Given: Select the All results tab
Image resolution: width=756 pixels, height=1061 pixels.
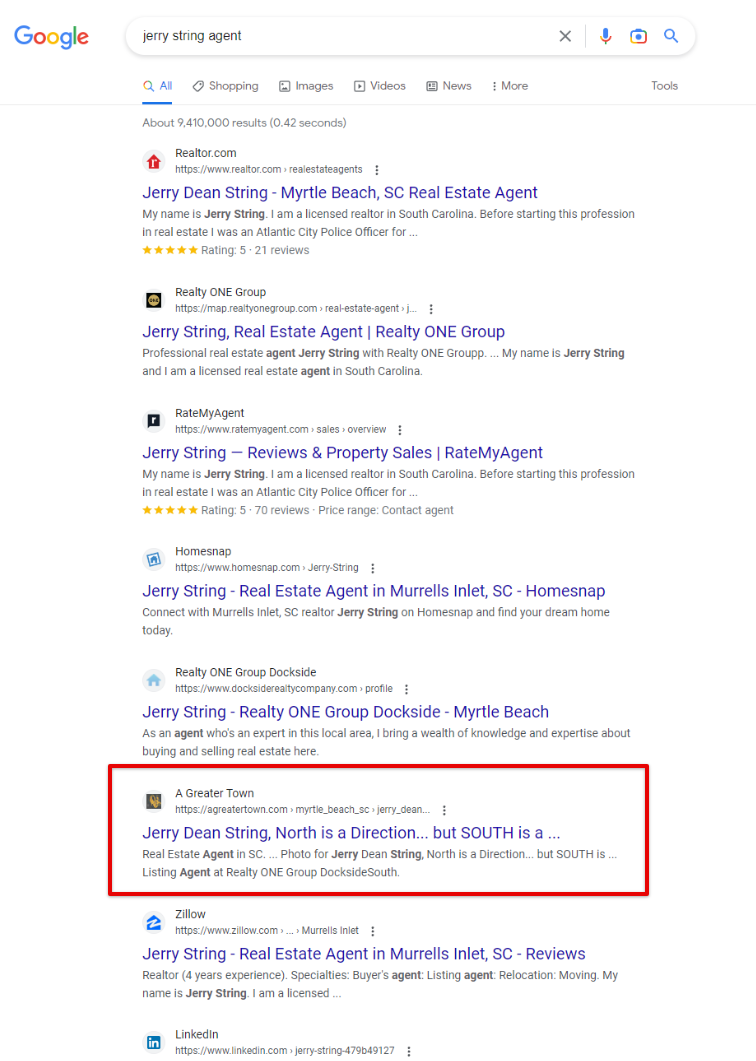Looking at the screenshot, I should pos(157,86).
